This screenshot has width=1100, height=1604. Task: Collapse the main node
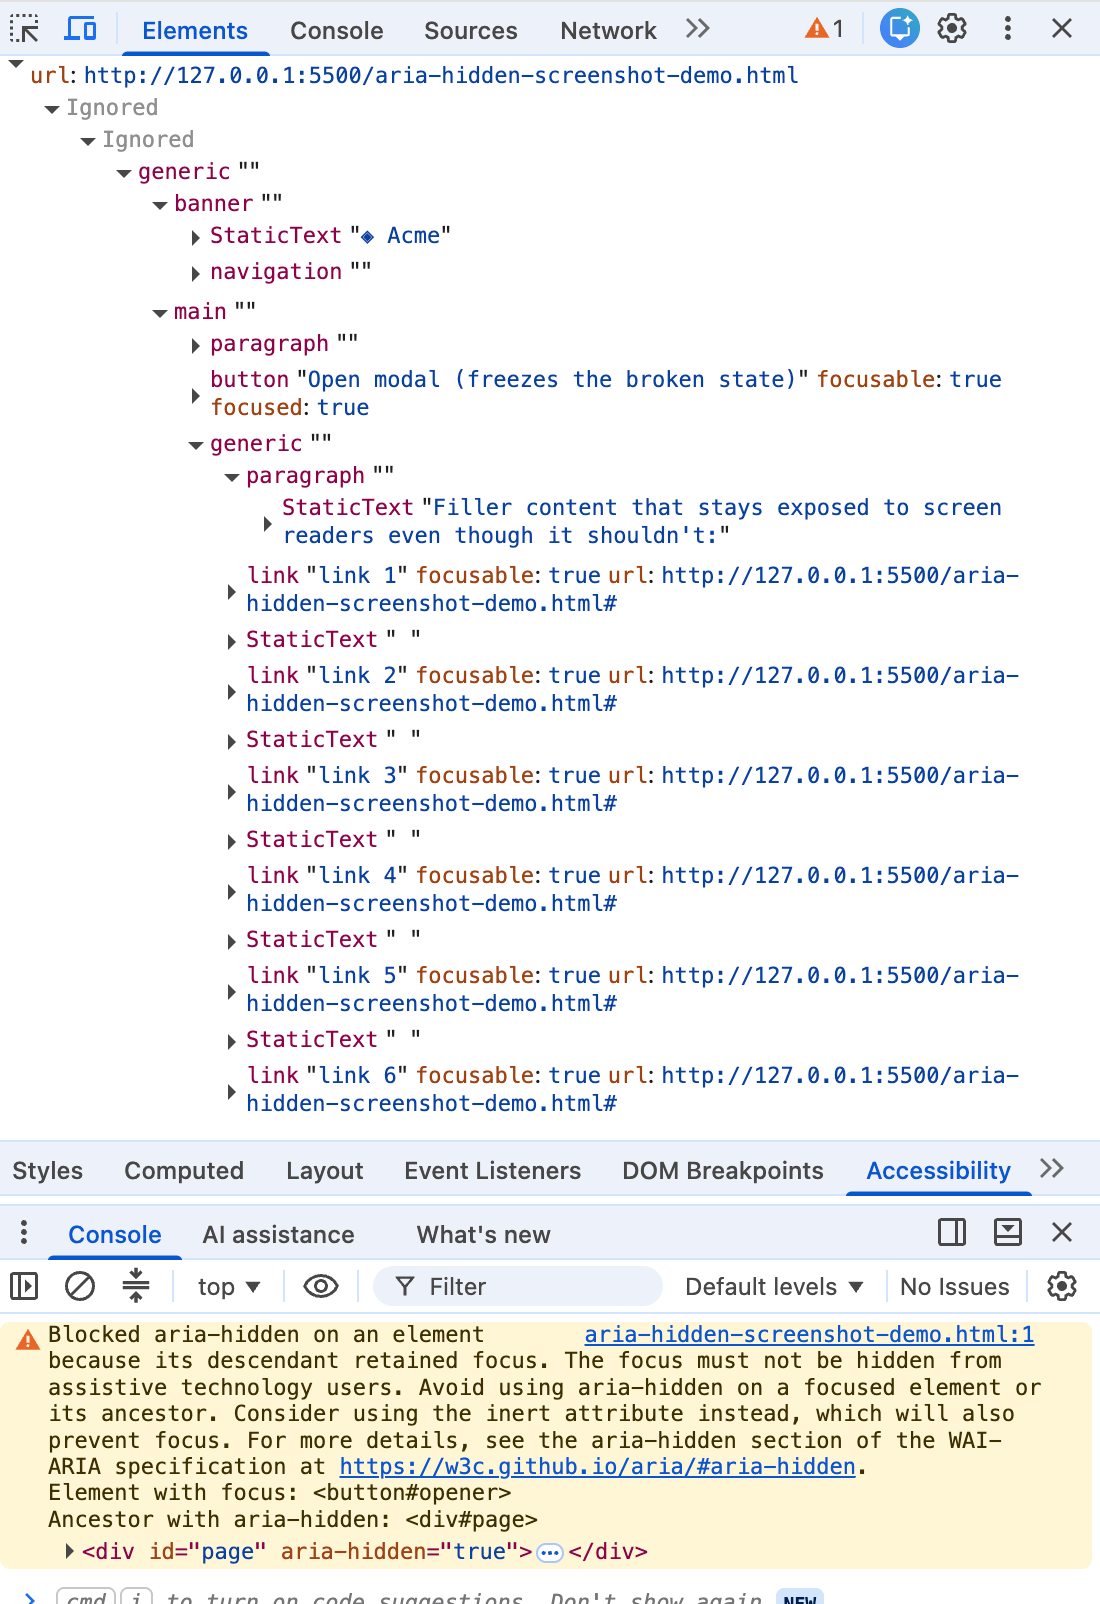[160, 313]
